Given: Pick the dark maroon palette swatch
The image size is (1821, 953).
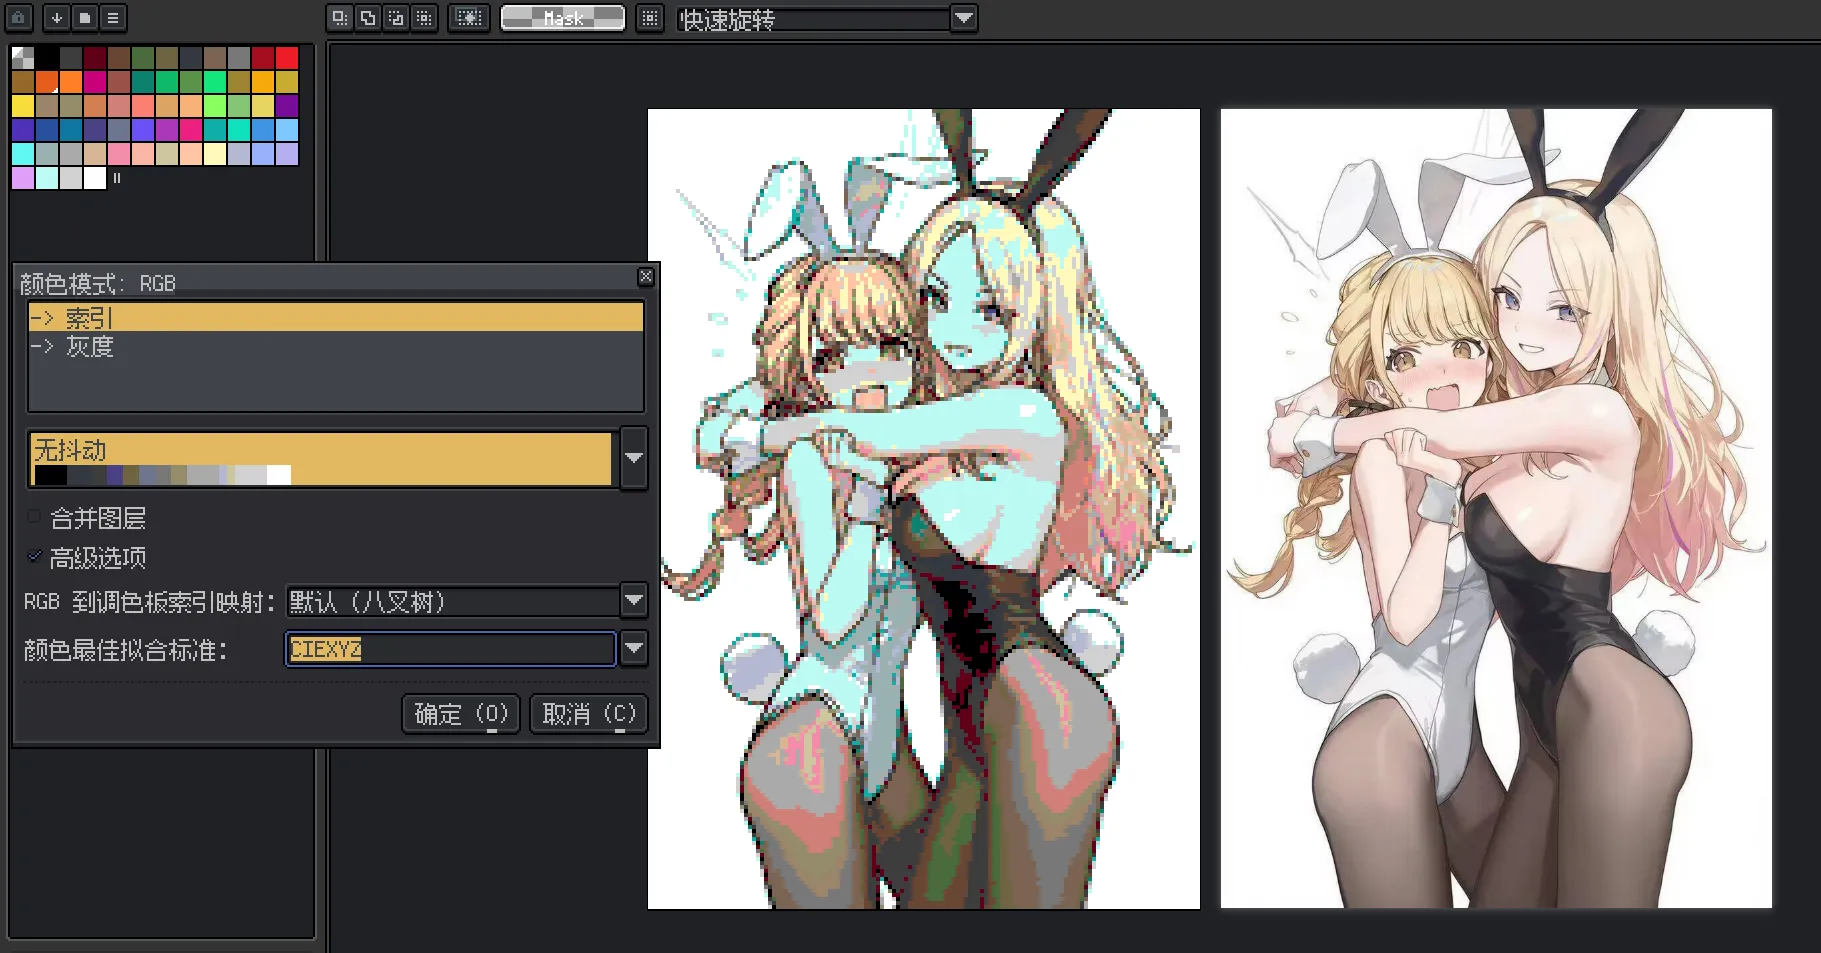Looking at the screenshot, I should 95,58.
